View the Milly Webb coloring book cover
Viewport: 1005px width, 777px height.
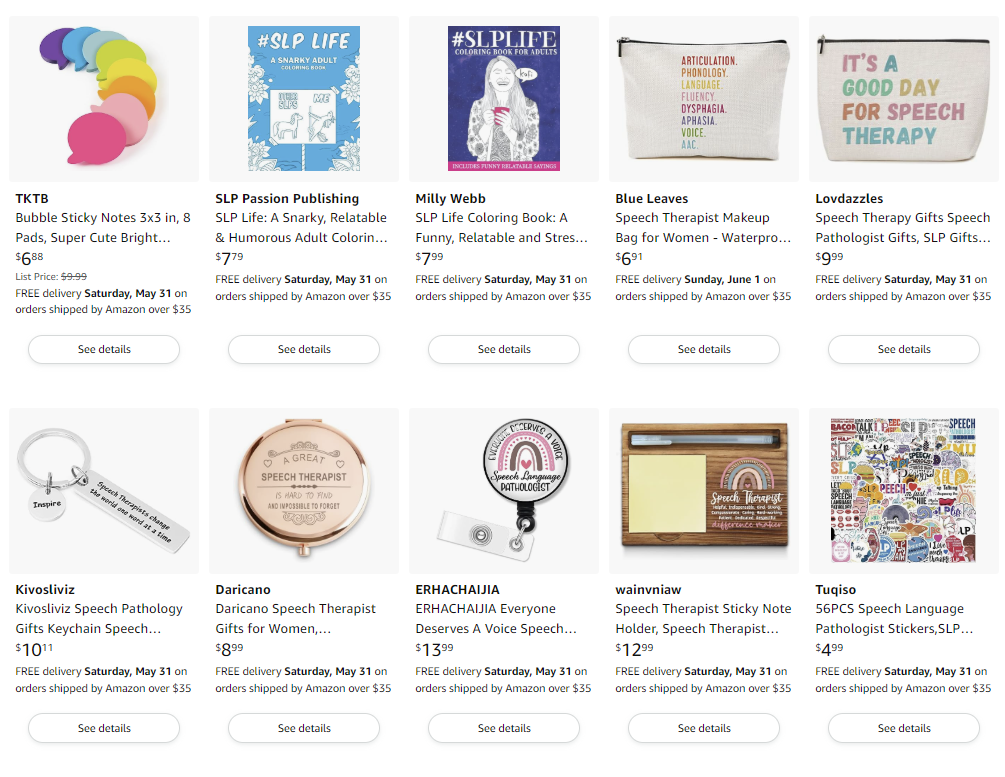[504, 99]
